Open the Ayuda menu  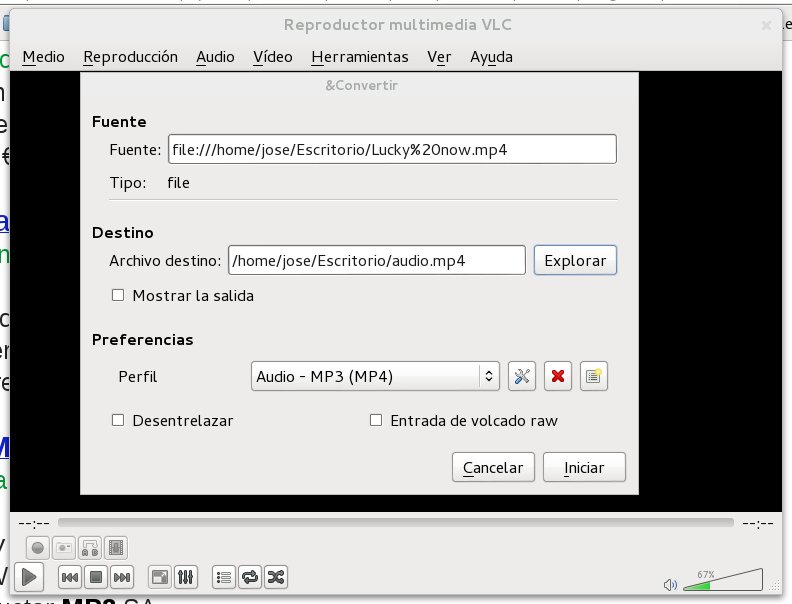pos(491,57)
